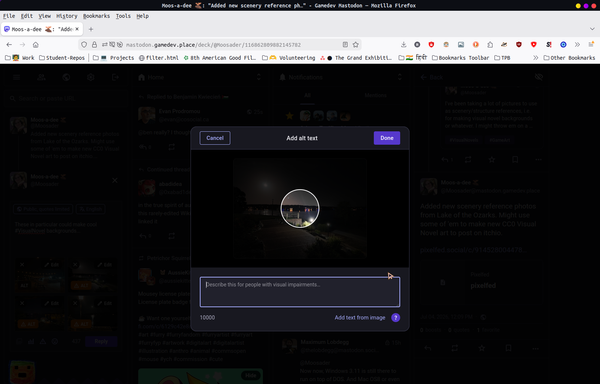Open the Tools menu

123,16
